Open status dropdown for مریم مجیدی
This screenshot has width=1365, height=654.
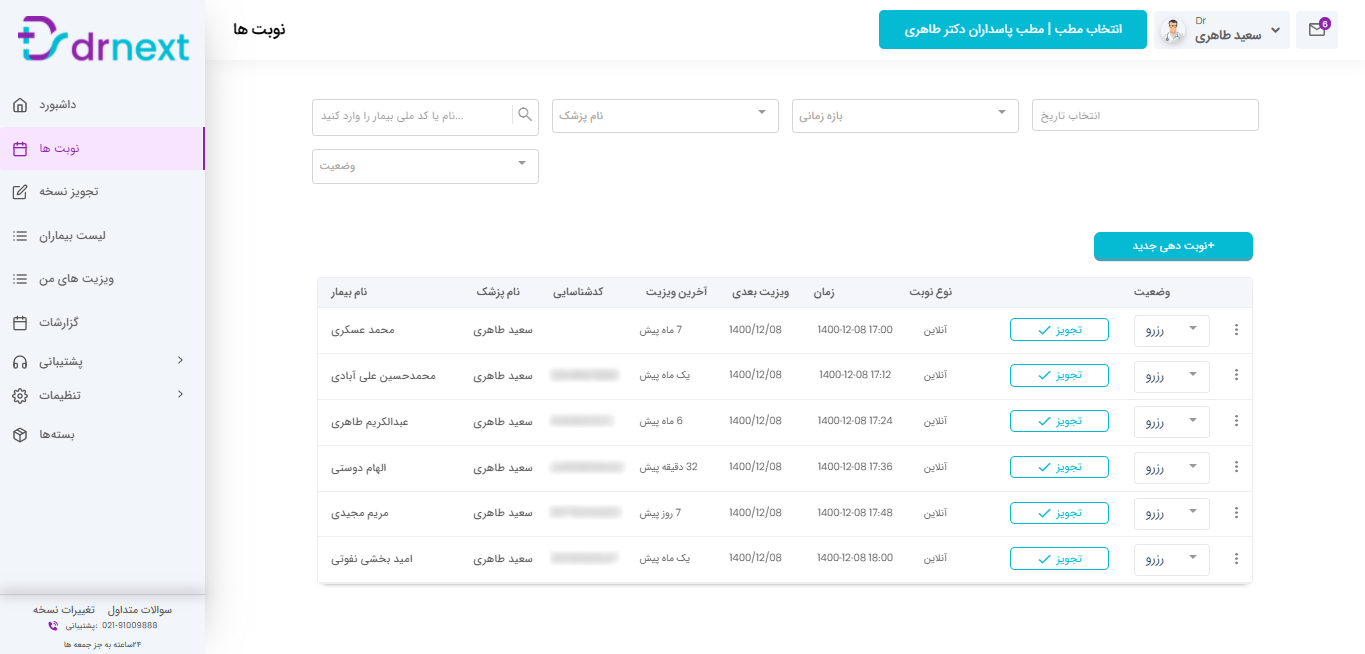click(1172, 515)
